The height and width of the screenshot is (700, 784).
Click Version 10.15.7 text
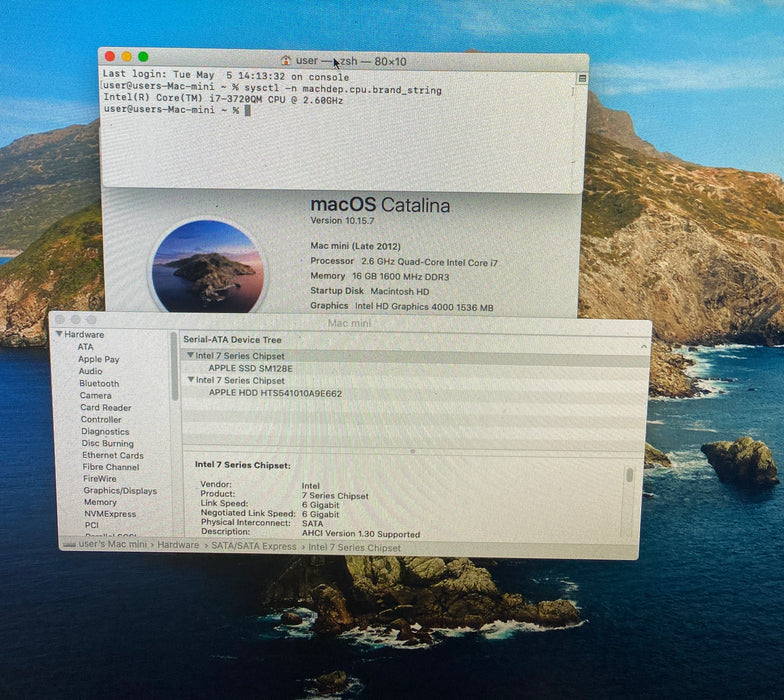tap(342, 220)
